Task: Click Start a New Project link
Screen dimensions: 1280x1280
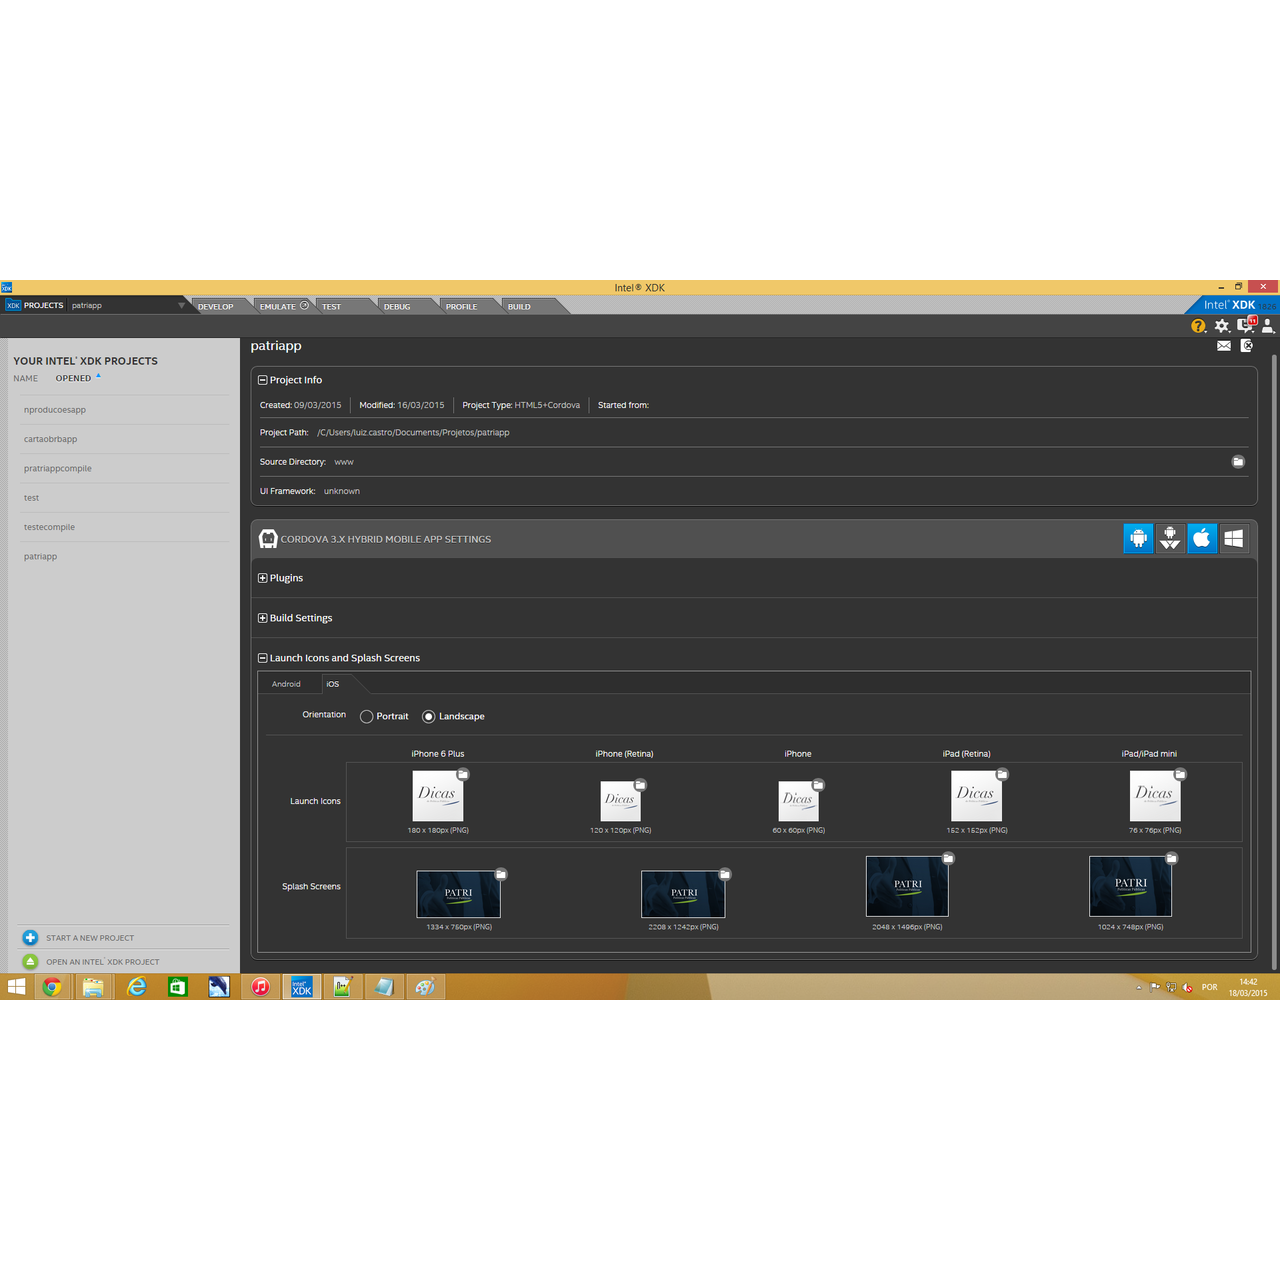Action: (x=90, y=938)
